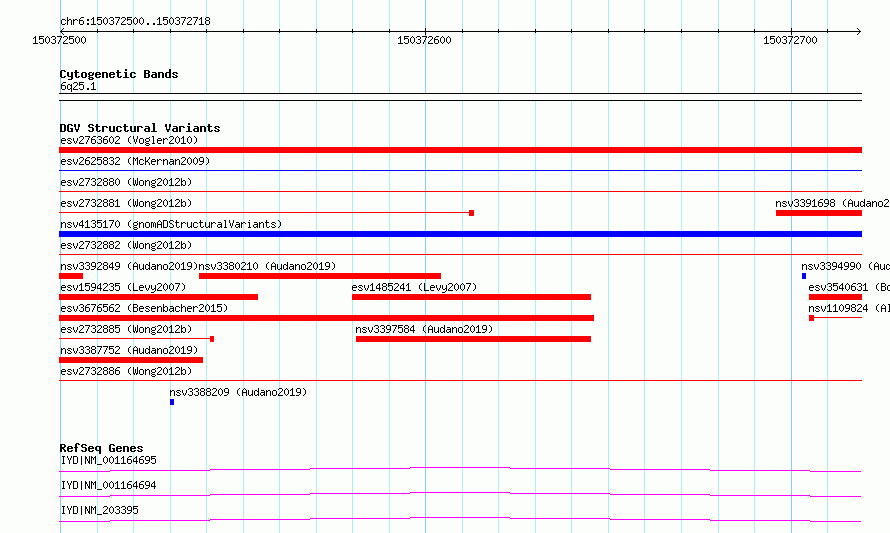Click the DGV Structural Variants track title

coord(140,128)
